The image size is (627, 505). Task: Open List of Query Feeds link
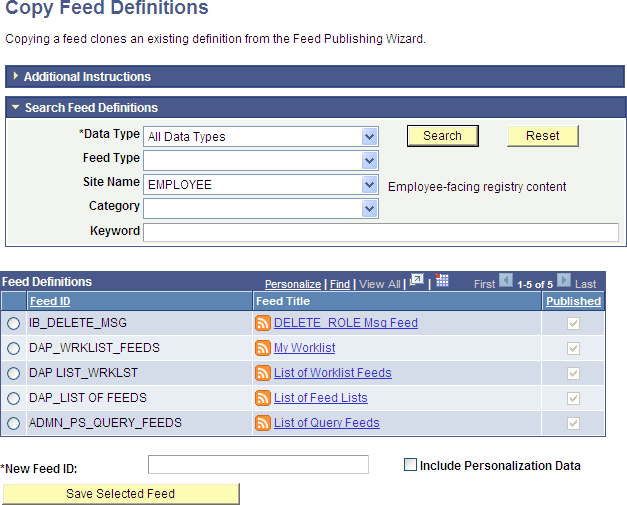[x=327, y=423]
